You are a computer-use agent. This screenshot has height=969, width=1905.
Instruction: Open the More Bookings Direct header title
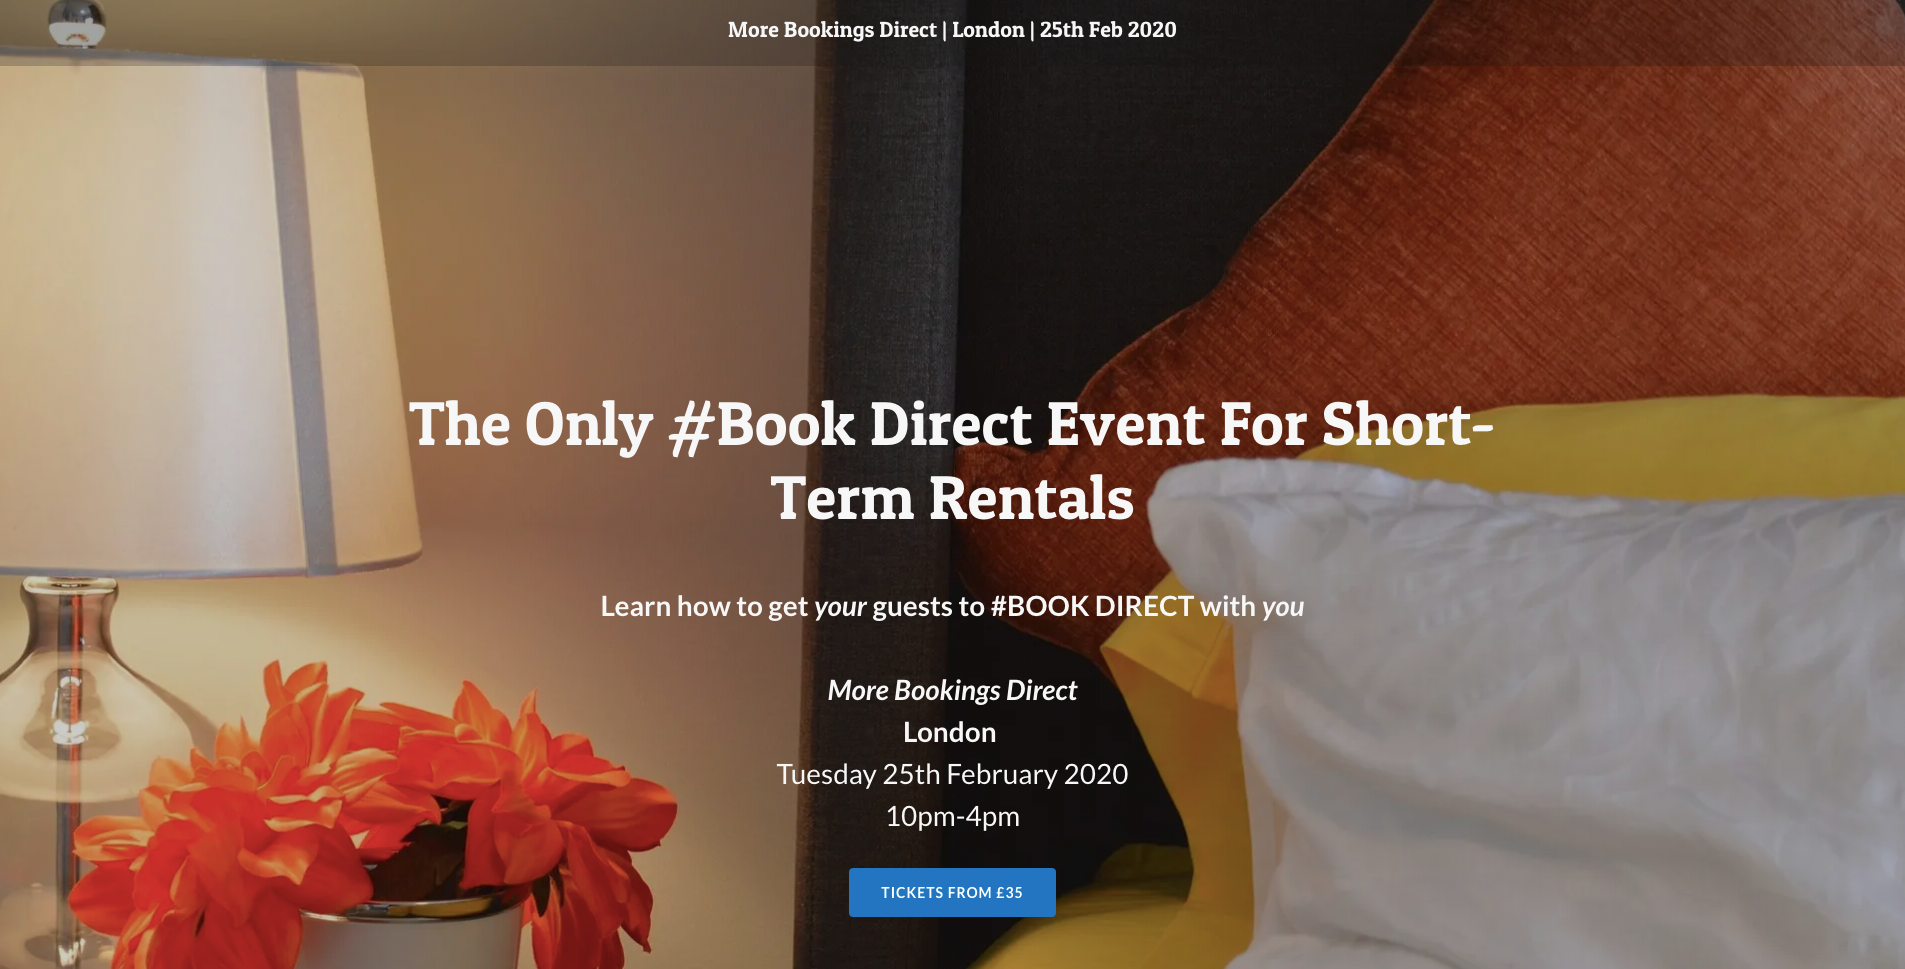click(x=952, y=30)
